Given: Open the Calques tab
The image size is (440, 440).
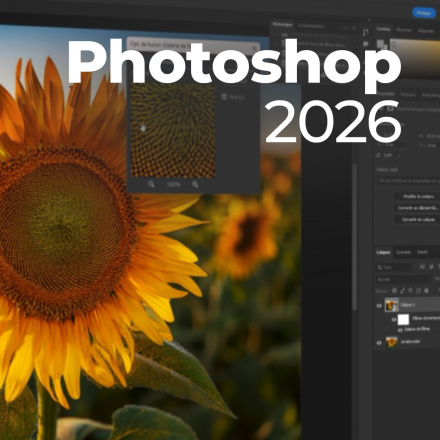Looking at the screenshot, I should click(383, 252).
